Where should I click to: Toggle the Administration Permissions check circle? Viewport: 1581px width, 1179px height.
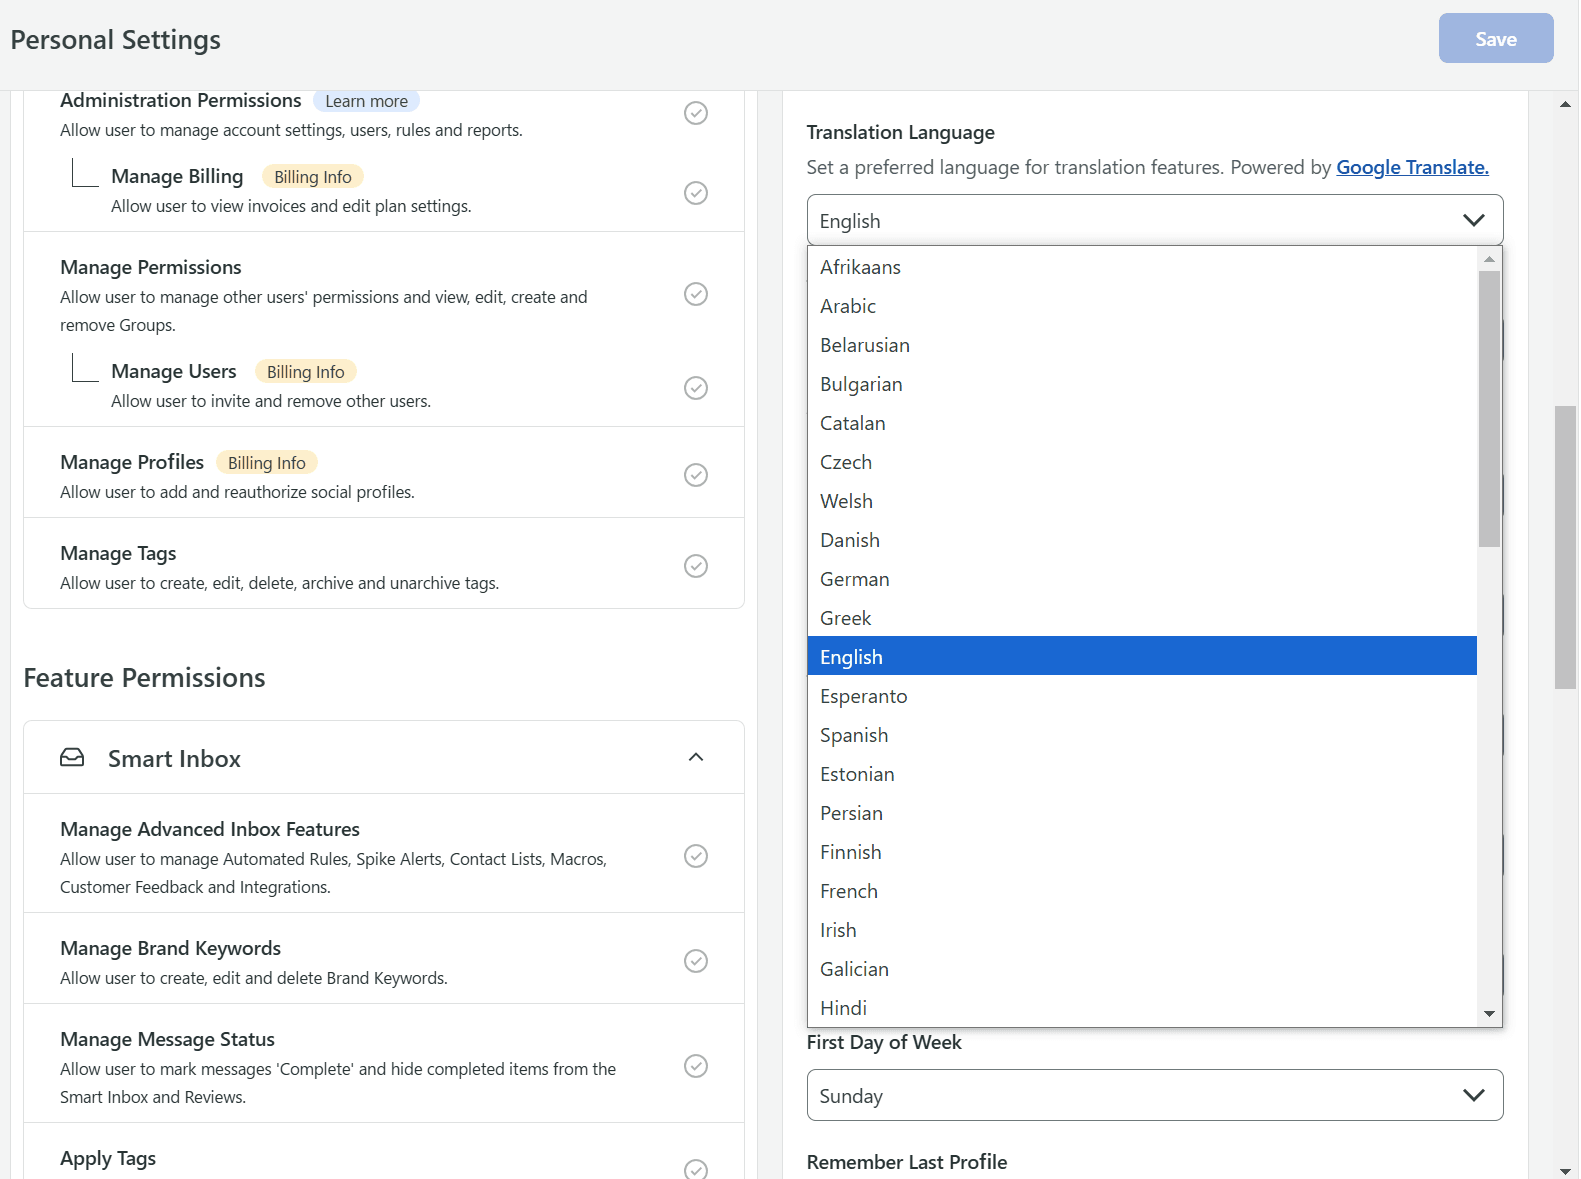[696, 113]
